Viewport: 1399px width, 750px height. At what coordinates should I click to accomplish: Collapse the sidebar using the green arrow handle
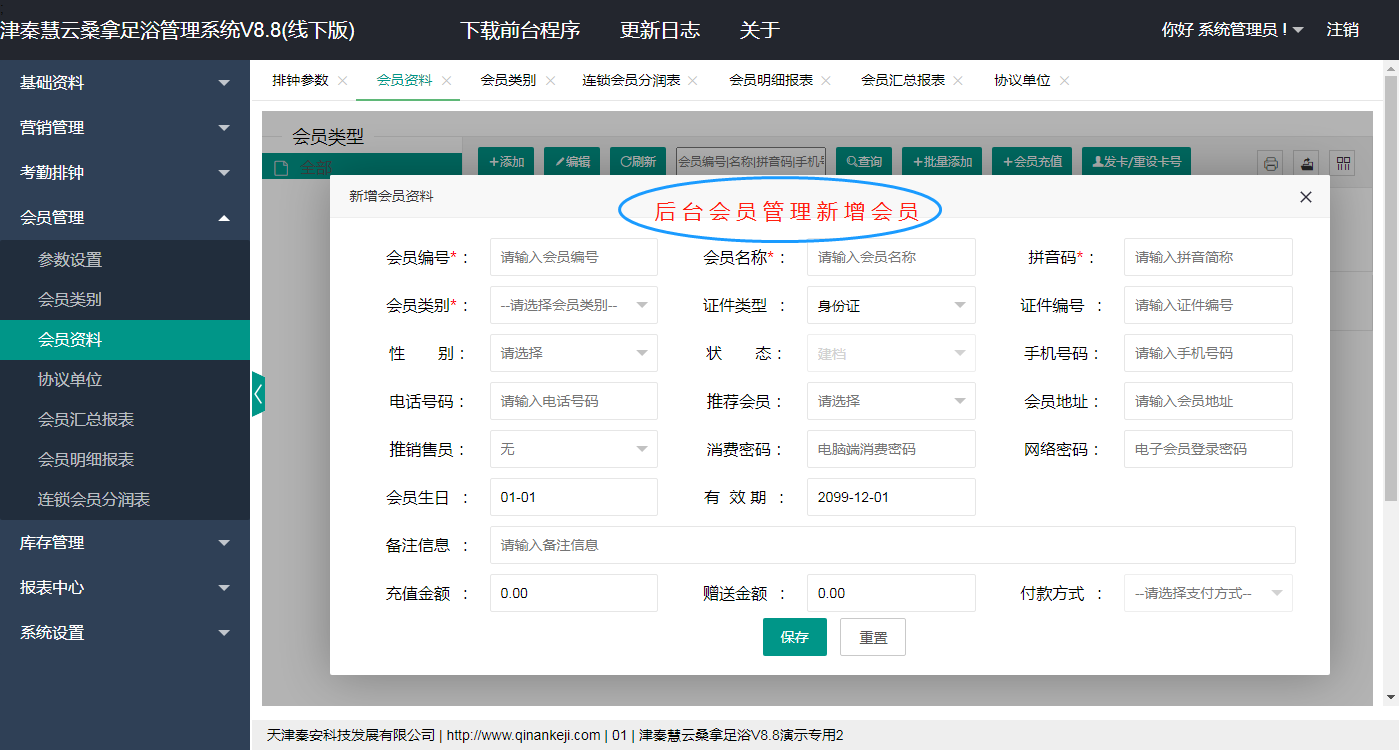click(x=258, y=394)
